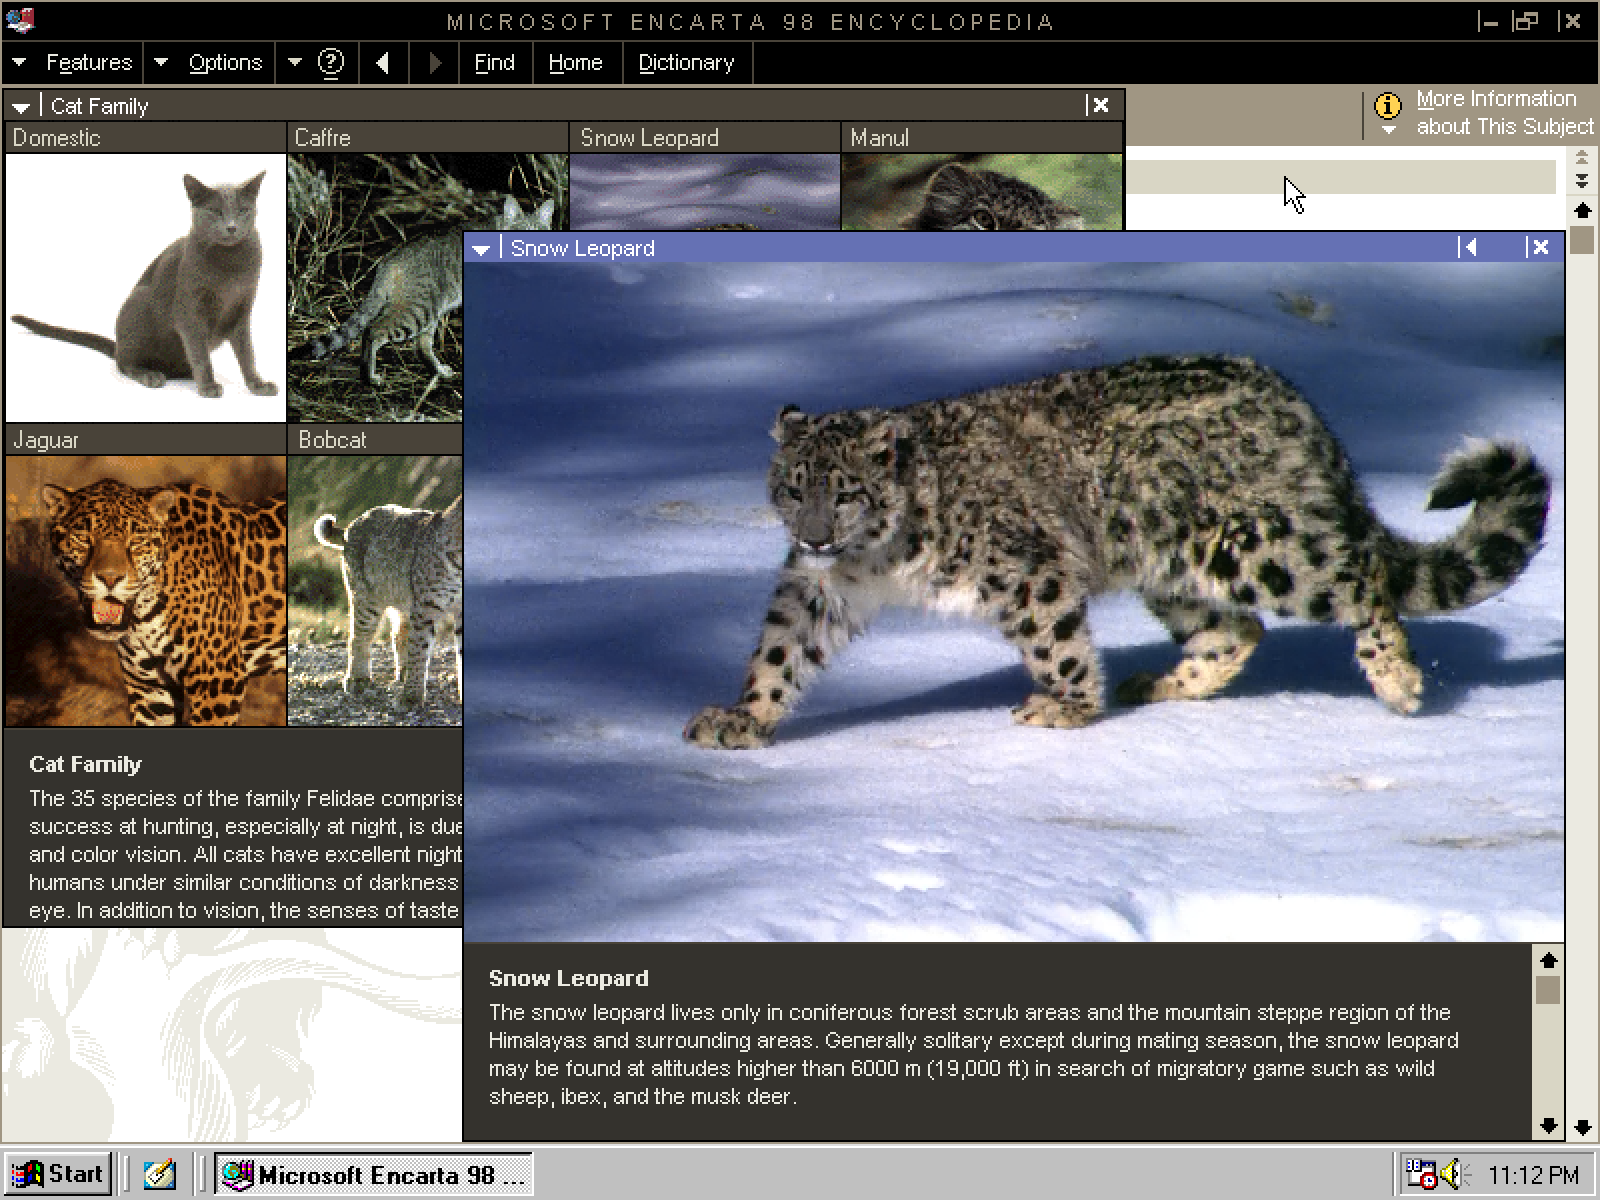Open the Options dropdown arrow
This screenshot has width=1600, height=1200.
click(161, 62)
